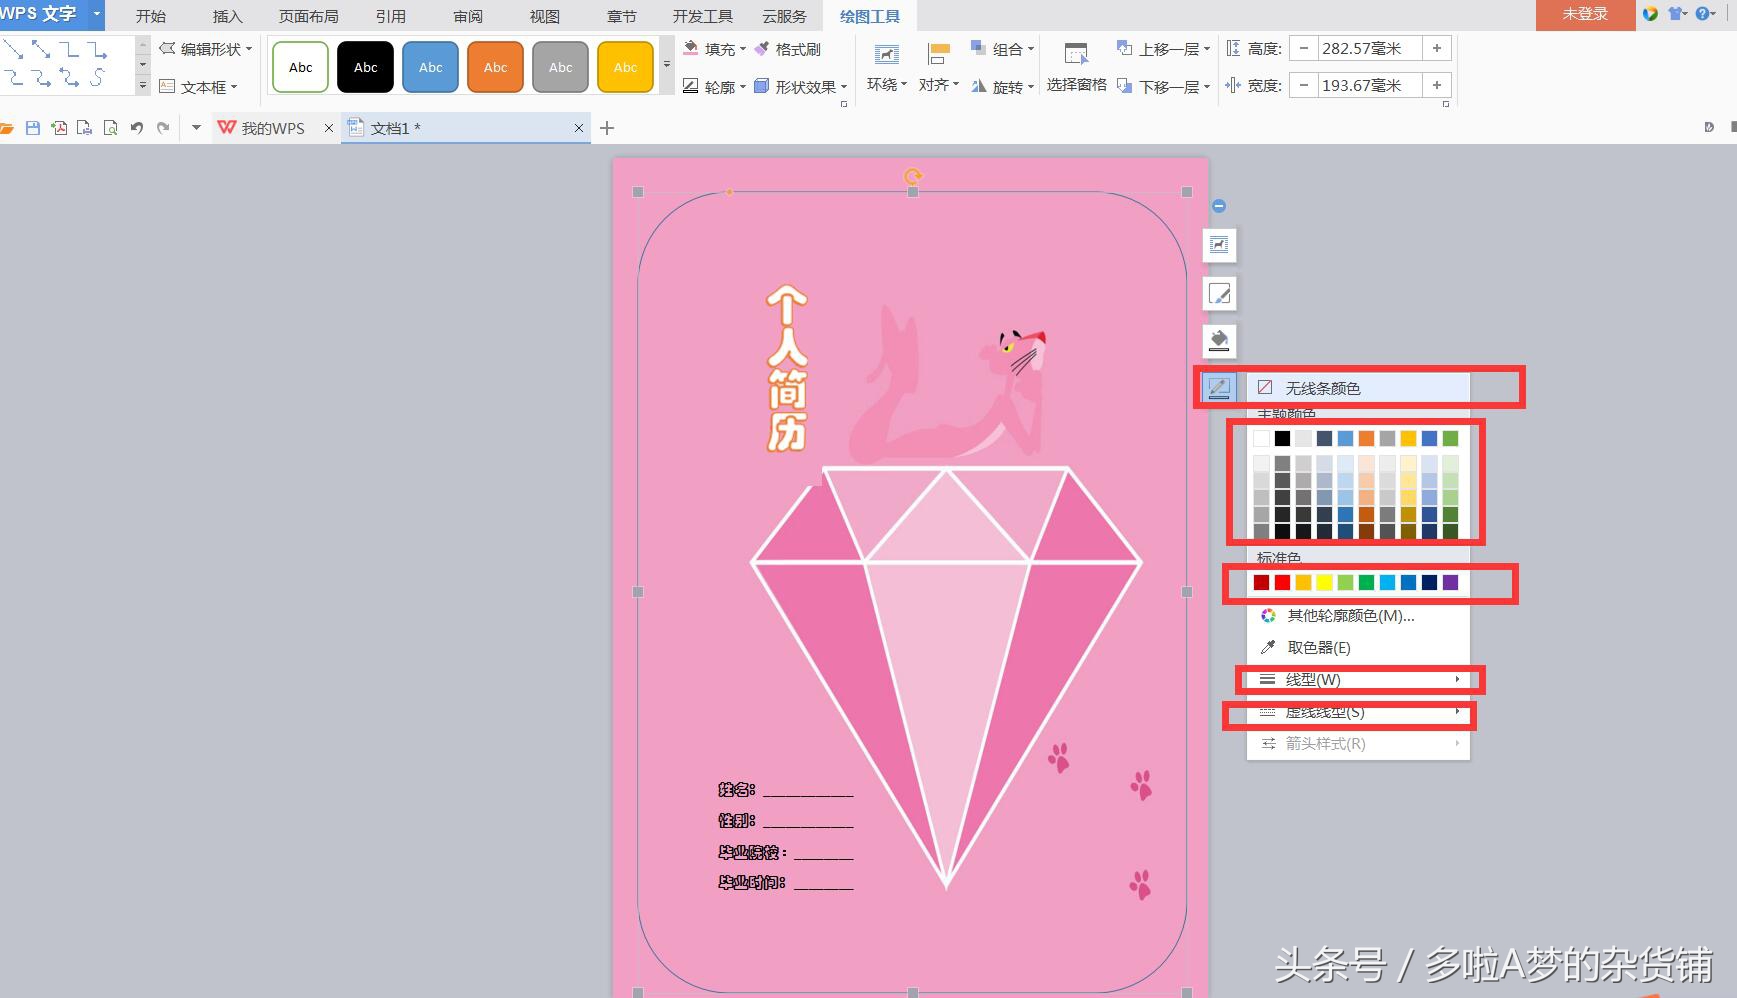Screen dimensions: 1737x998
Task: Select the eyedropper 取色器 tool
Action: point(1318,647)
